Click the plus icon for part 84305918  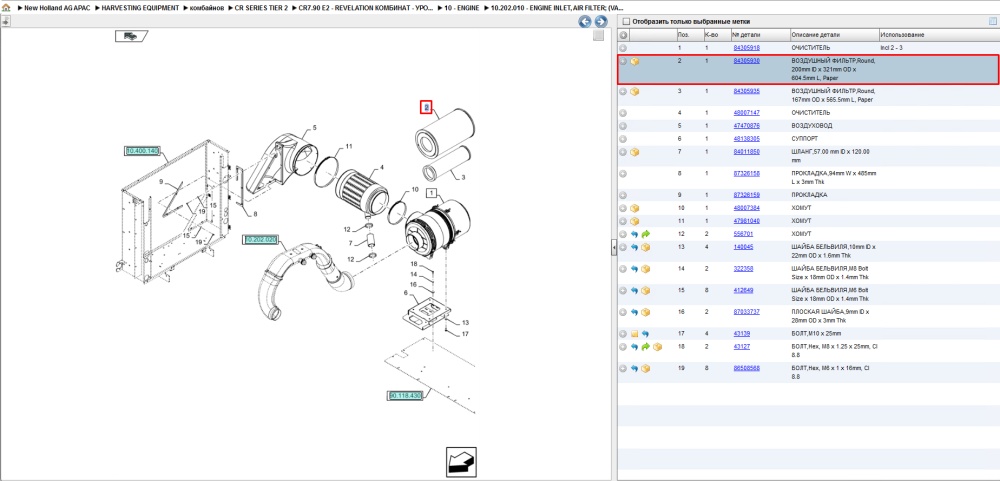tap(624, 48)
